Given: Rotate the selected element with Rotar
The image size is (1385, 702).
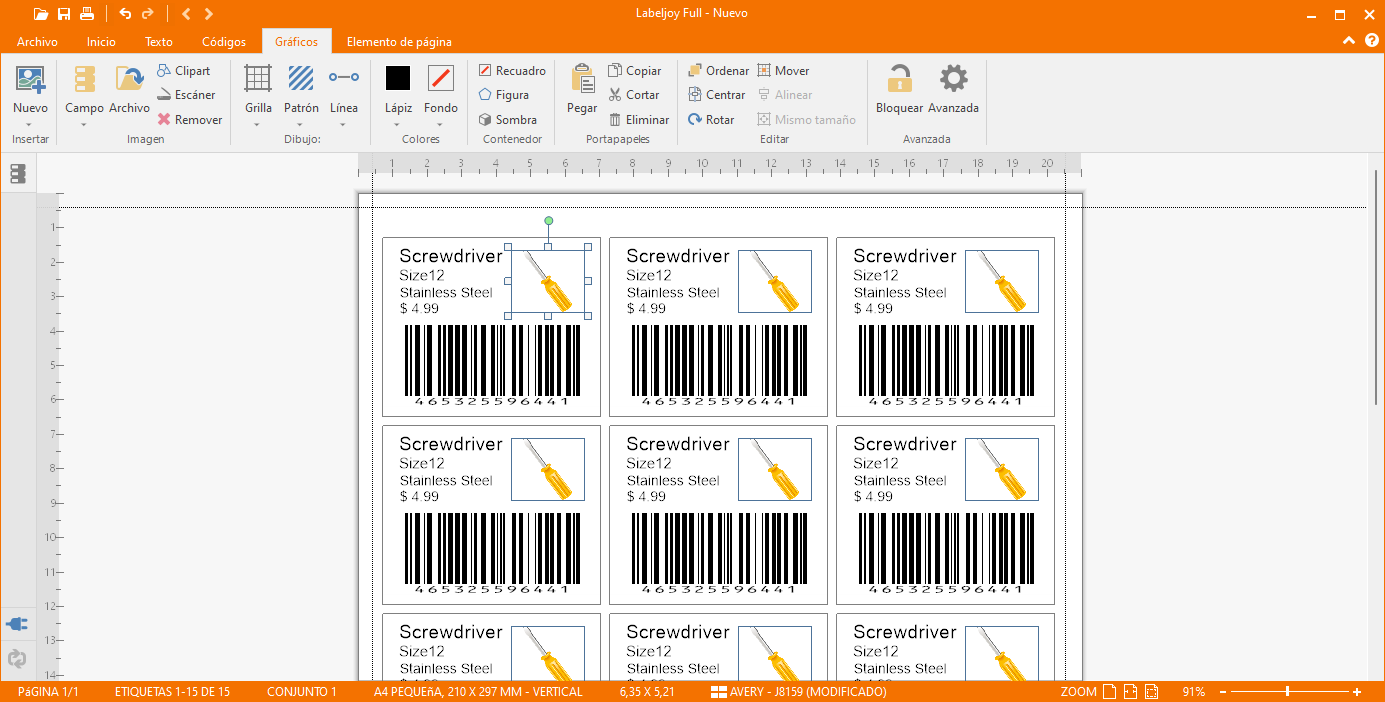Looking at the screenshot, I should (711, 120).
